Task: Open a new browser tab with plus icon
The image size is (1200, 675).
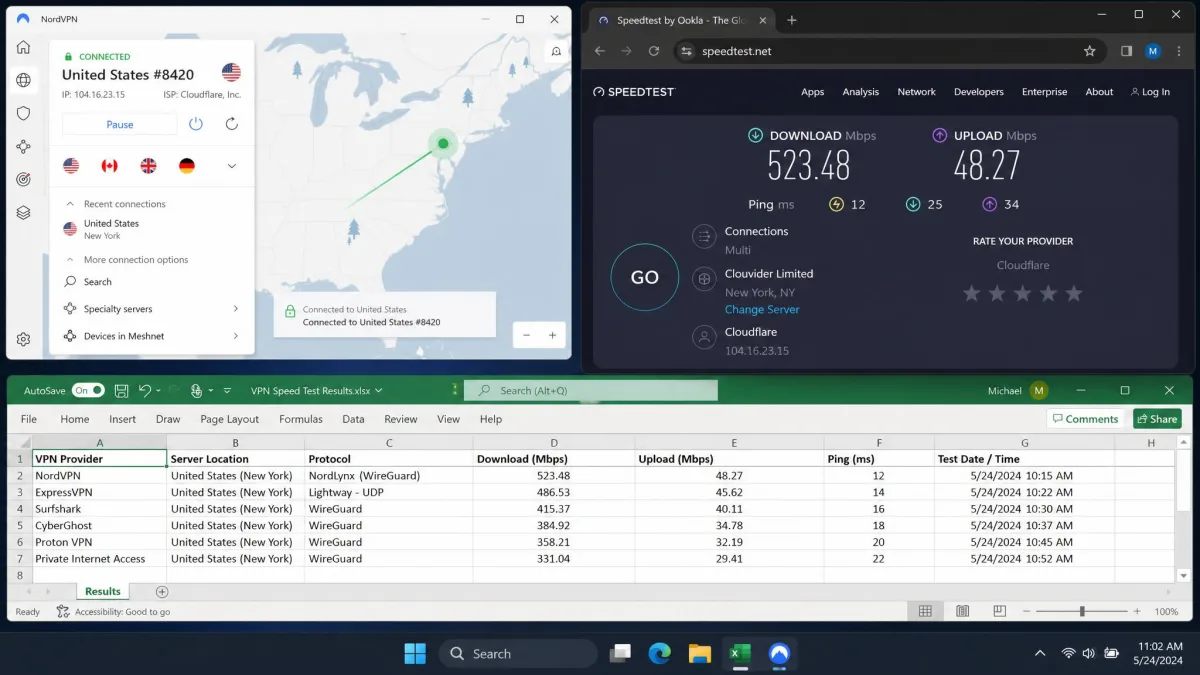Action: click(792, 20)
